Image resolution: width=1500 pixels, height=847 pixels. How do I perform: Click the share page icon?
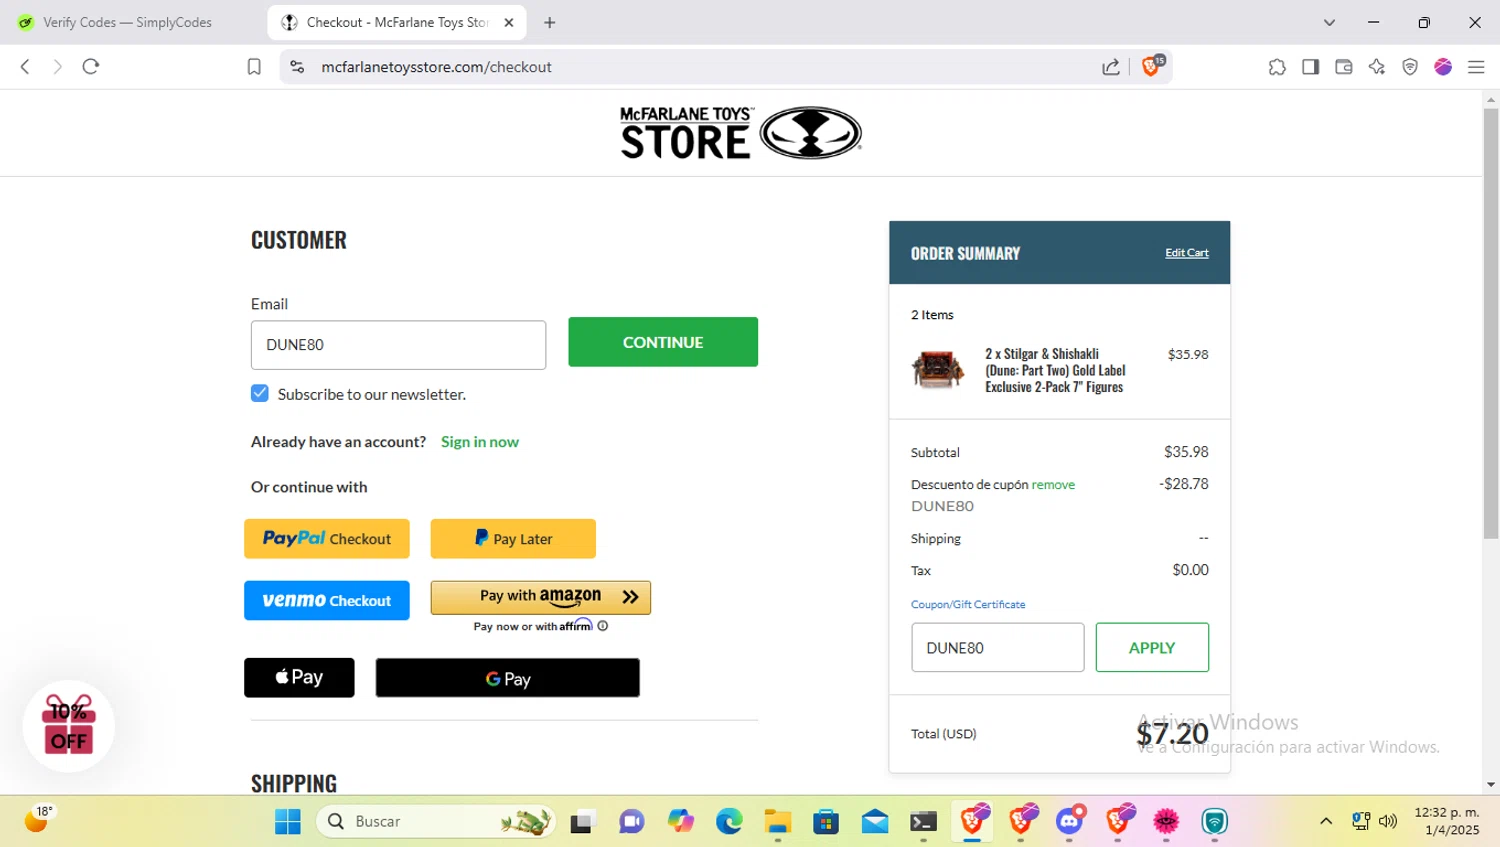[1111, 67]
